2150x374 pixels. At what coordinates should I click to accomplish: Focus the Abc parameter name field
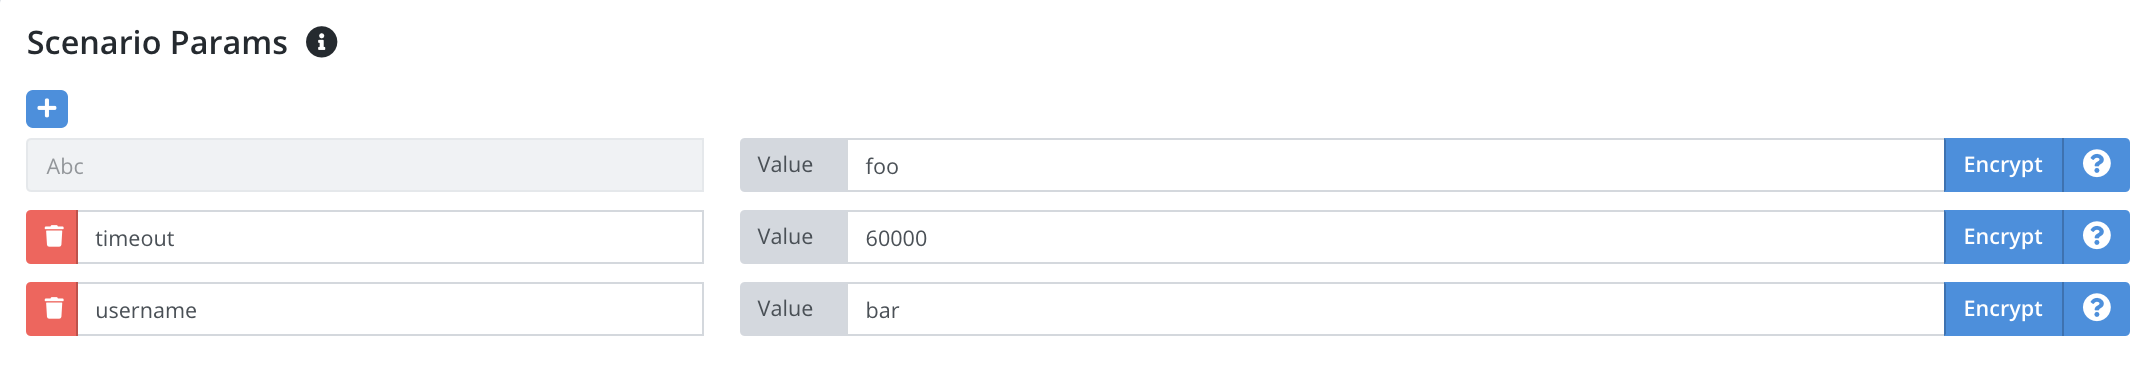pos(365,165)
